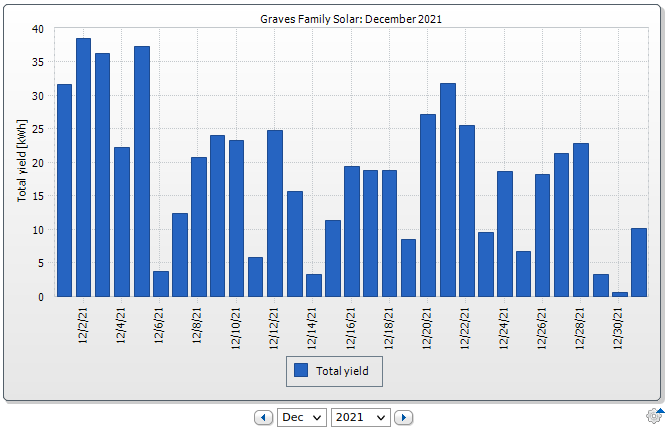671x435 pixels.
Task: Click the 12/22/21 yield bar
Action: (466, 210)
